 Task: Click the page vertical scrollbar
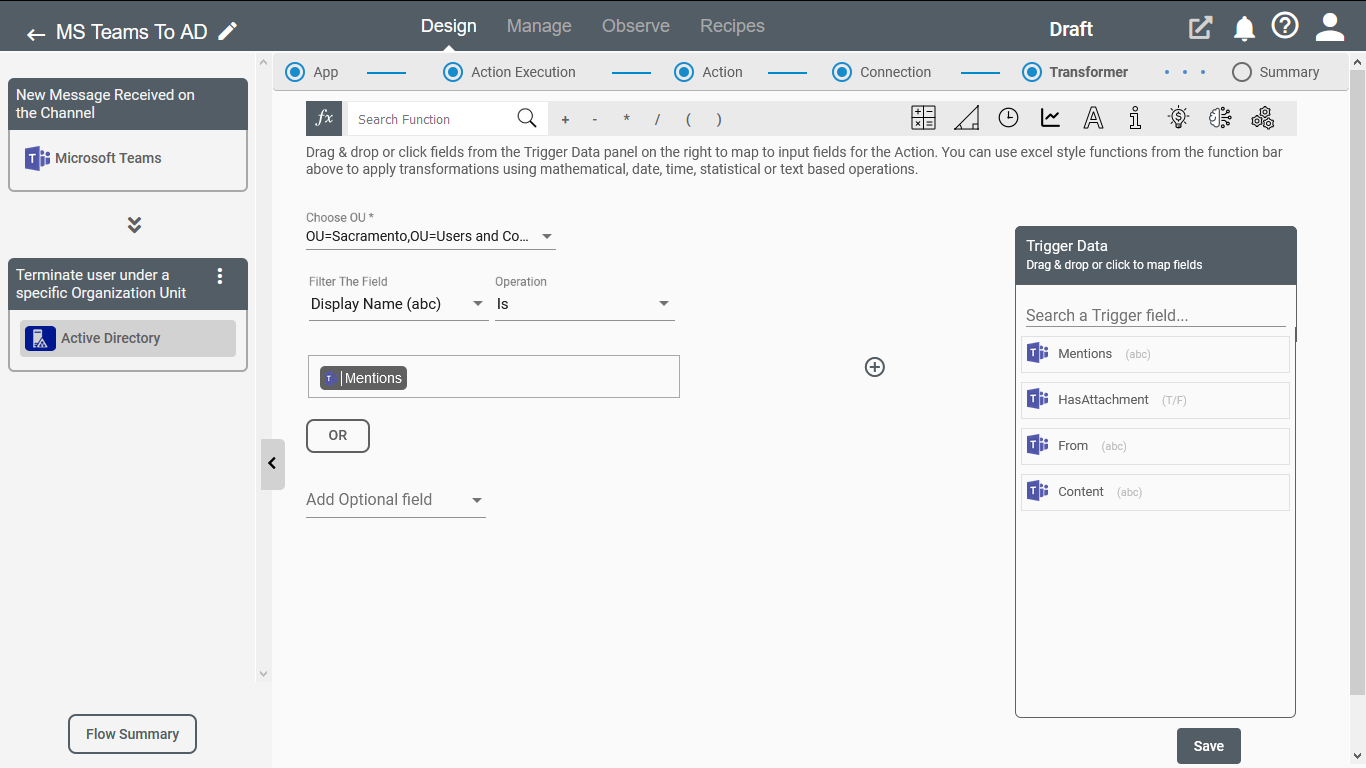1357,380
